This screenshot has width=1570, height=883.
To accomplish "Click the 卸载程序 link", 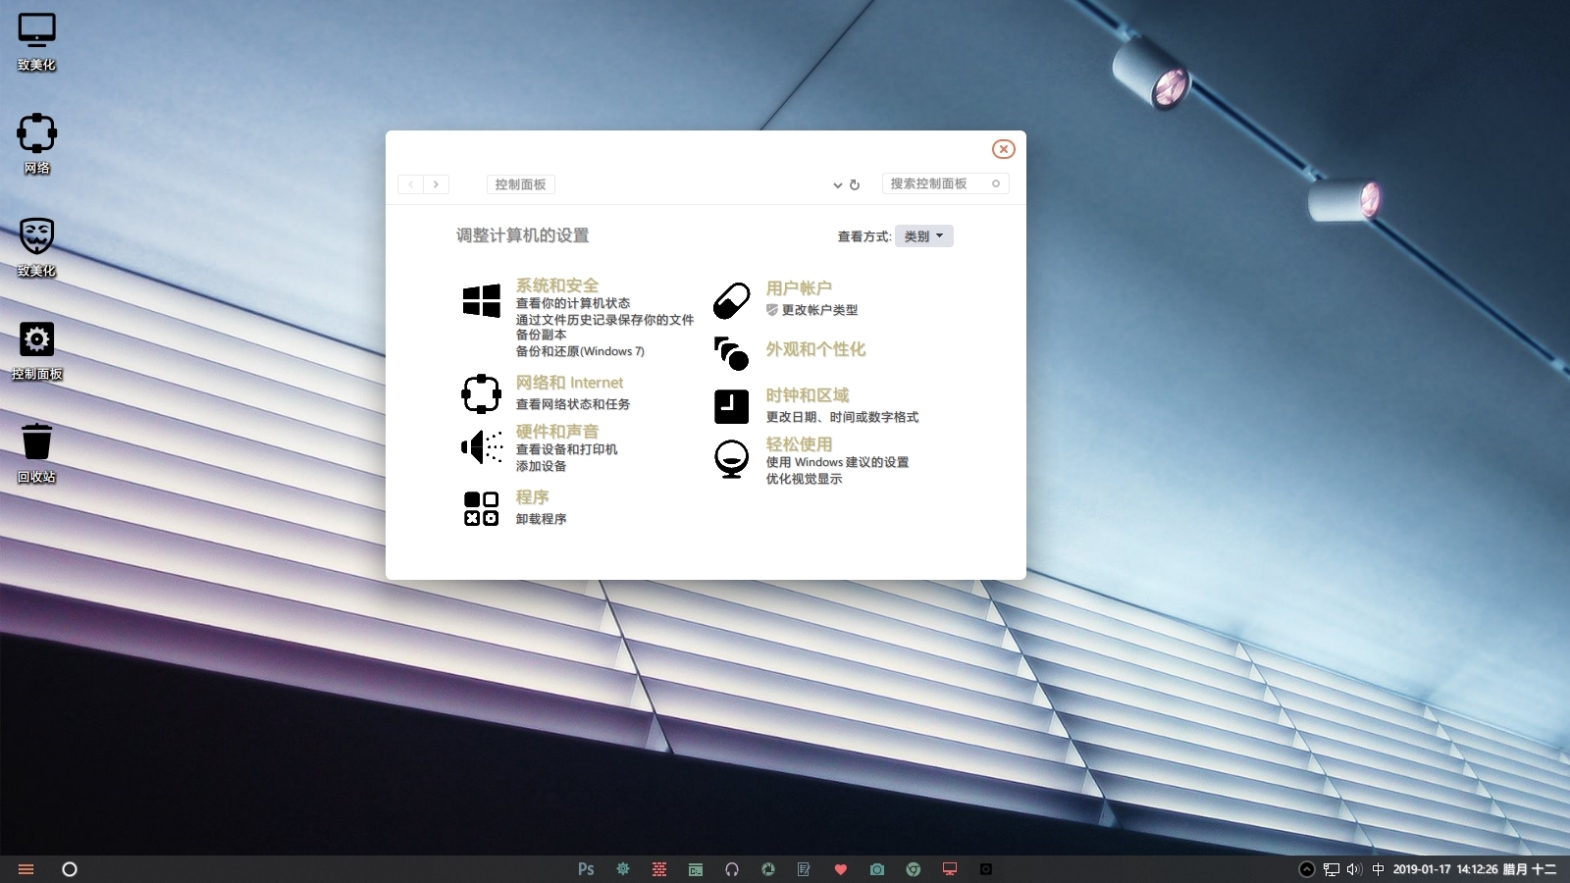I will (x=541, y=519).
